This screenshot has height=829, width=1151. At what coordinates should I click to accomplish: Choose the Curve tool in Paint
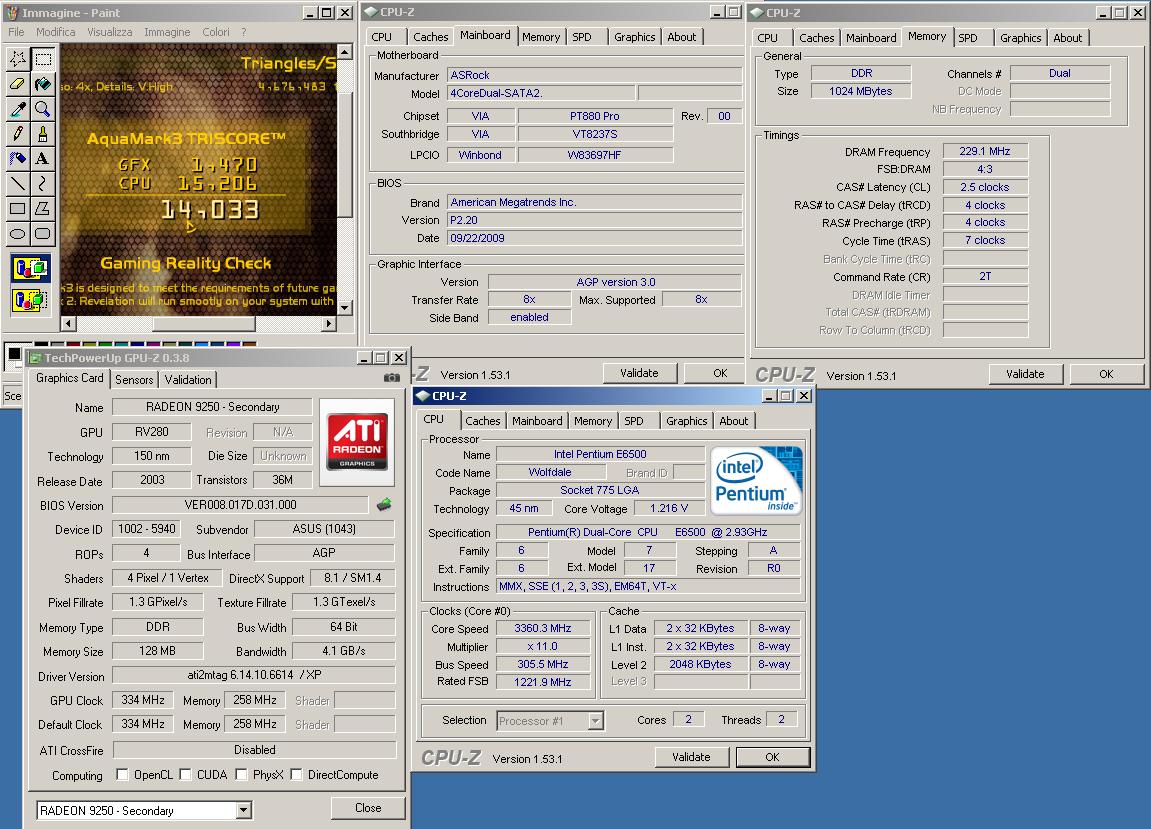tap(43, 184)
